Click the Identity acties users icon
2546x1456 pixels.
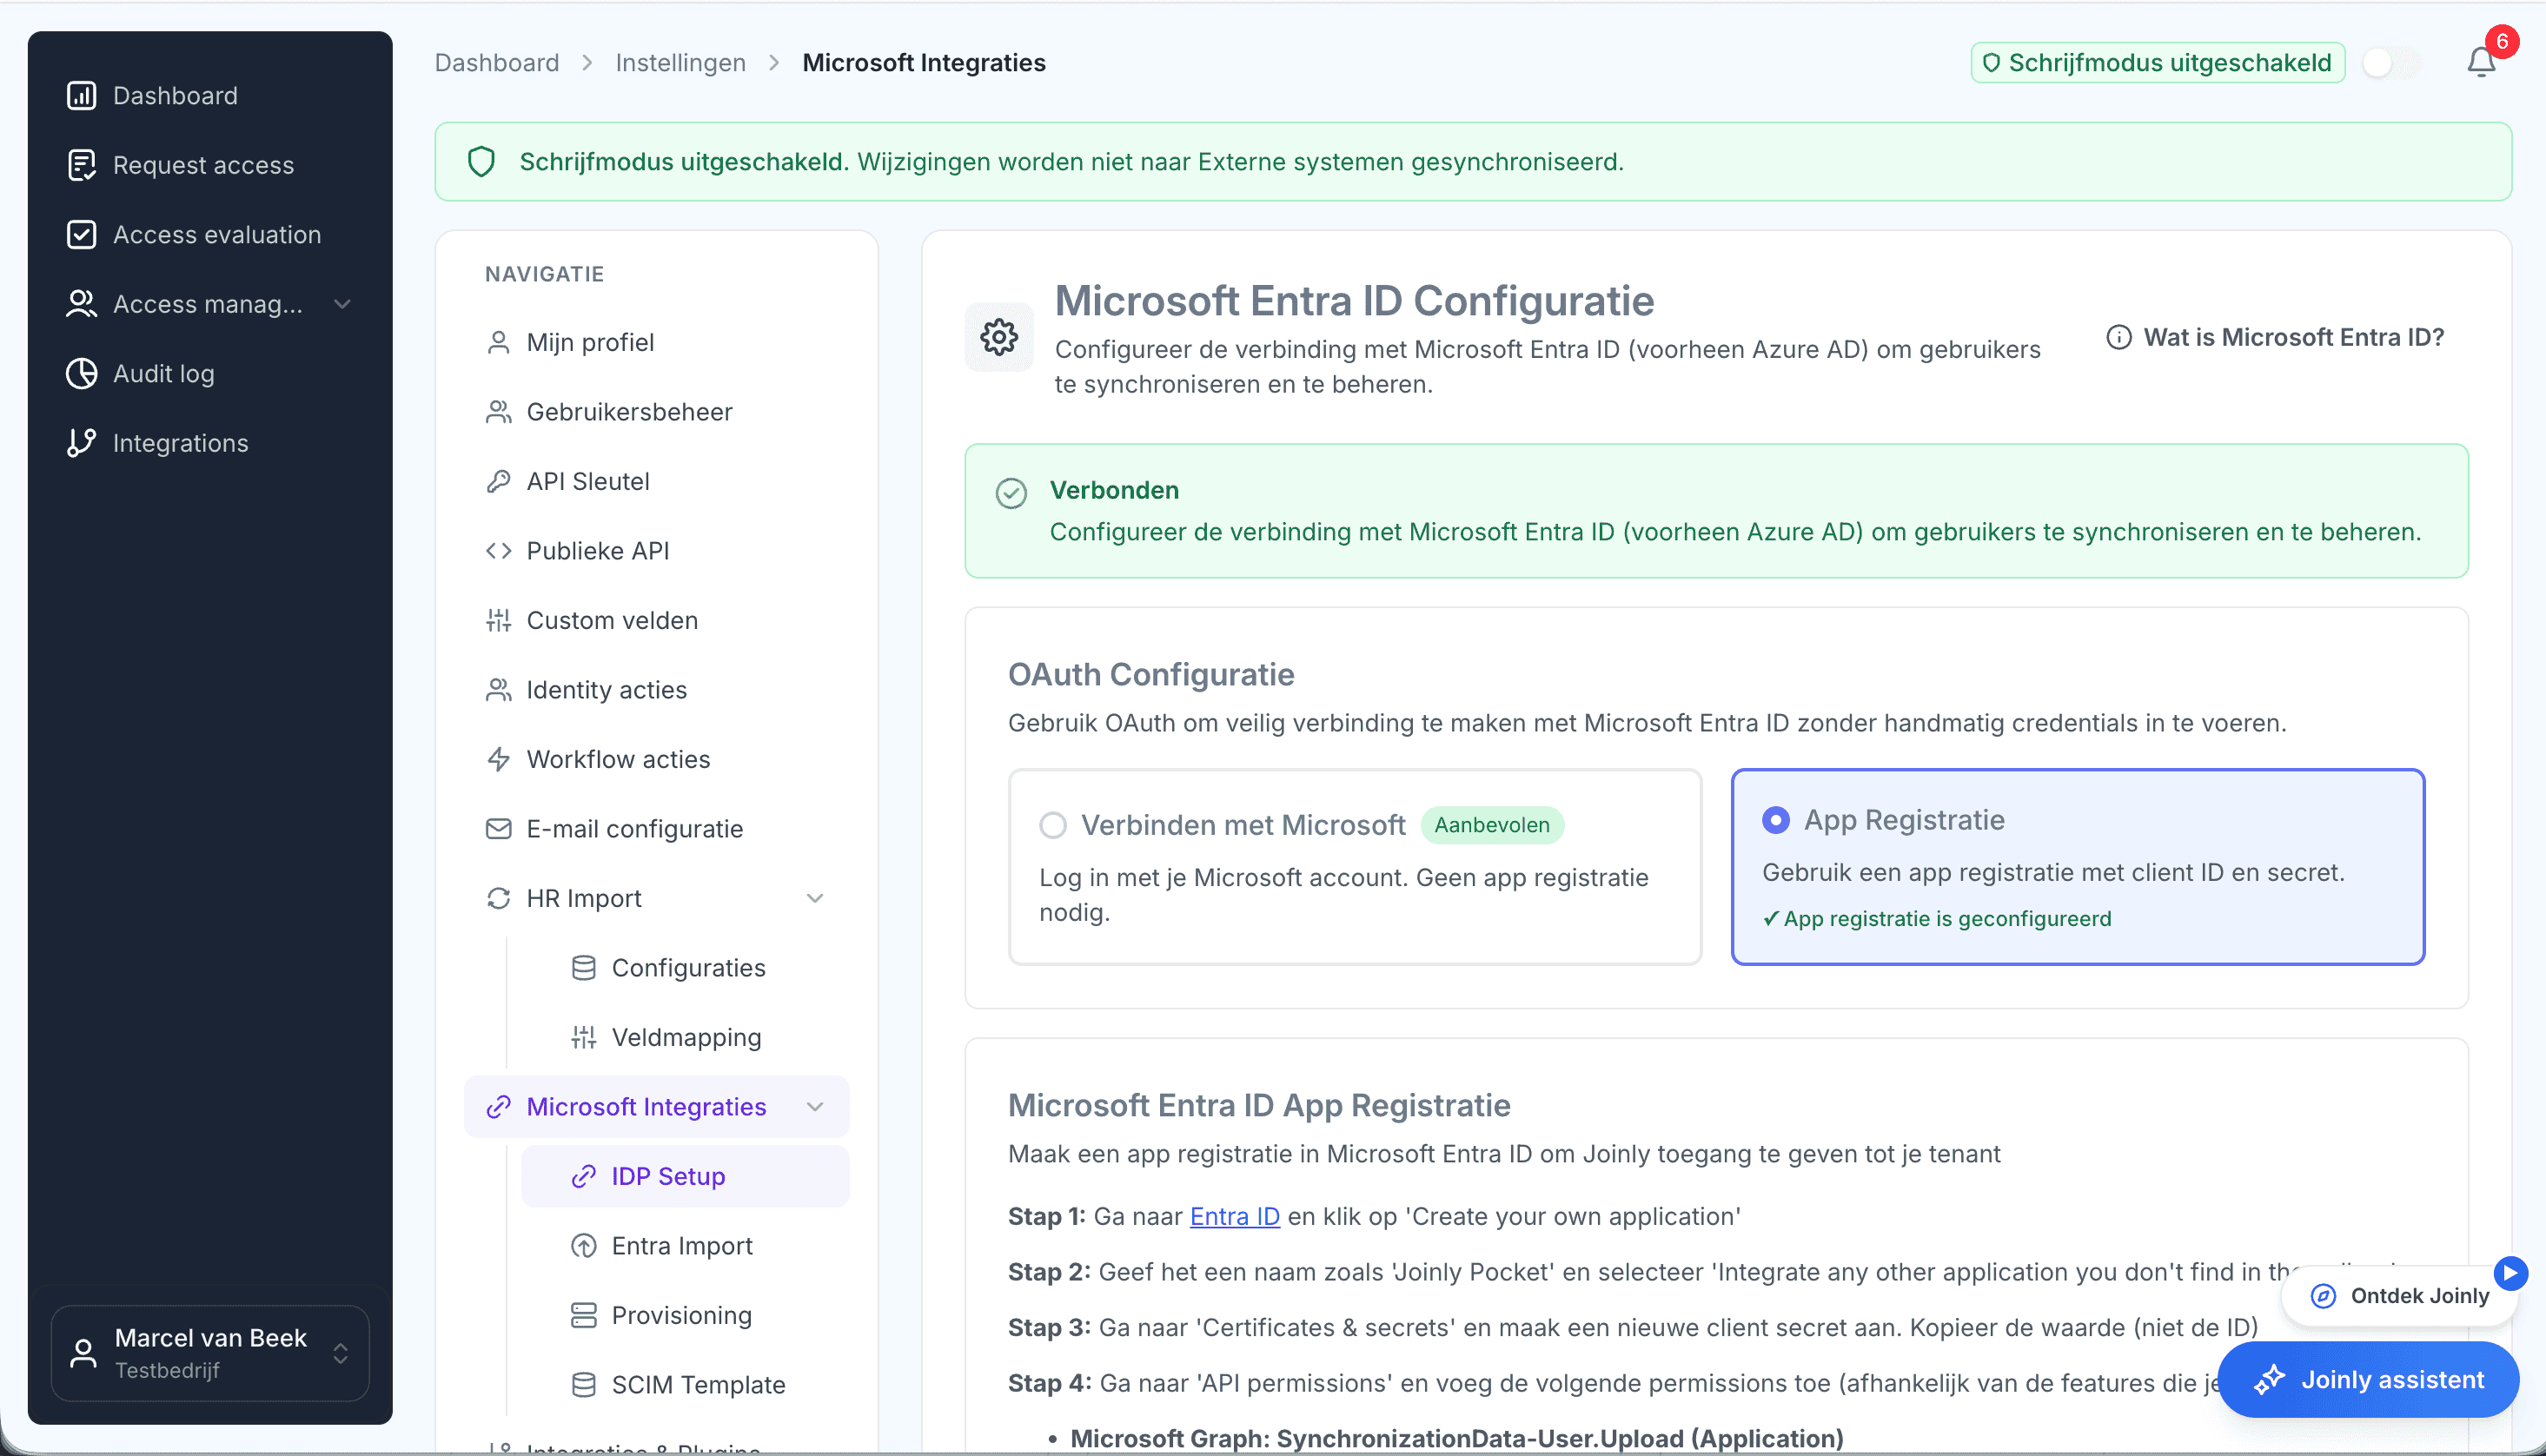[x=498, y=690]
